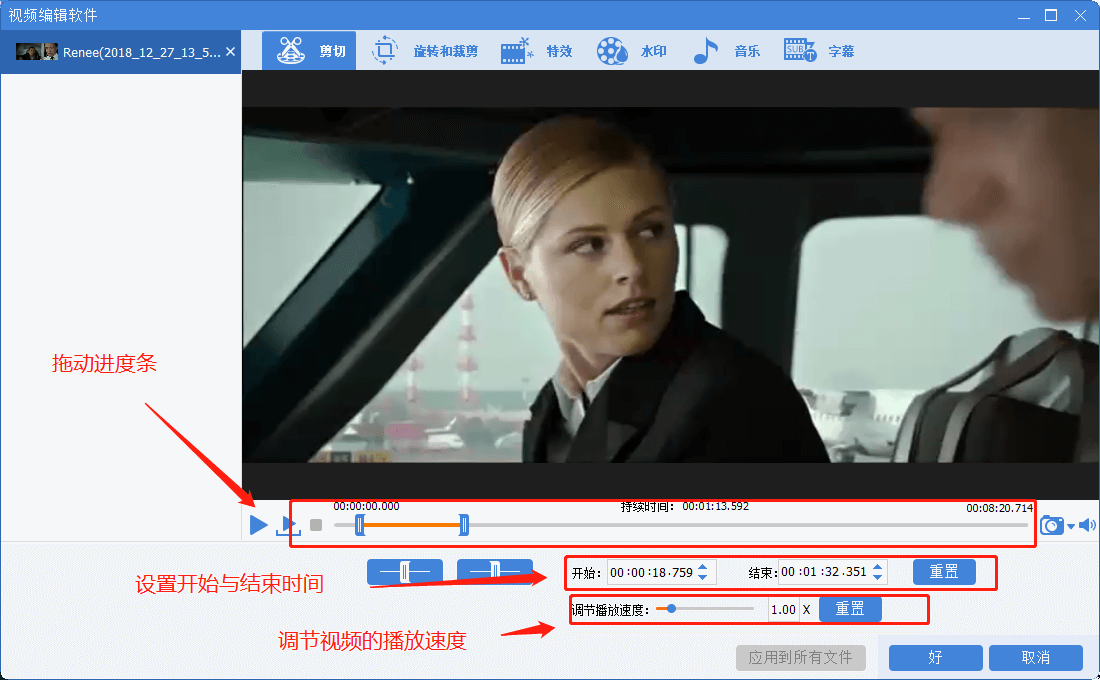
Task: Open the 特效 effects tab
Action: [x=537, y=51]
